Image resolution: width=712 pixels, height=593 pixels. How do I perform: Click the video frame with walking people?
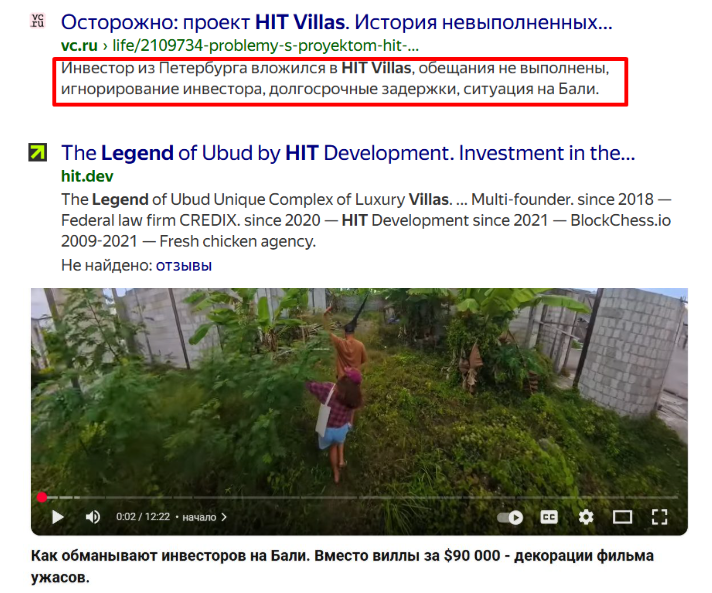pyautogui.click(x=359, y=390)
